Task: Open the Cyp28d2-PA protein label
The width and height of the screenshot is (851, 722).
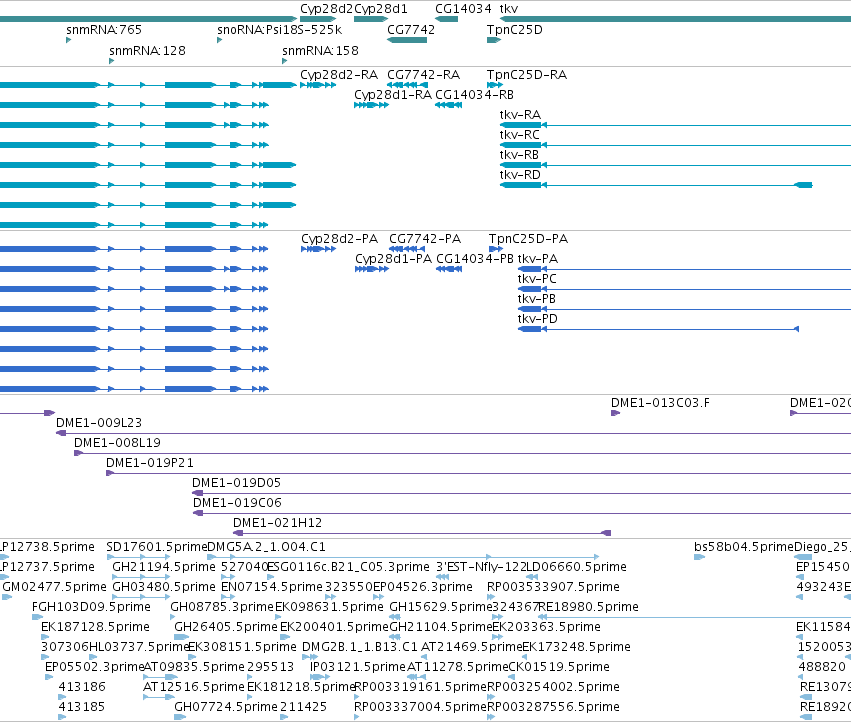Action: point(340,239)
